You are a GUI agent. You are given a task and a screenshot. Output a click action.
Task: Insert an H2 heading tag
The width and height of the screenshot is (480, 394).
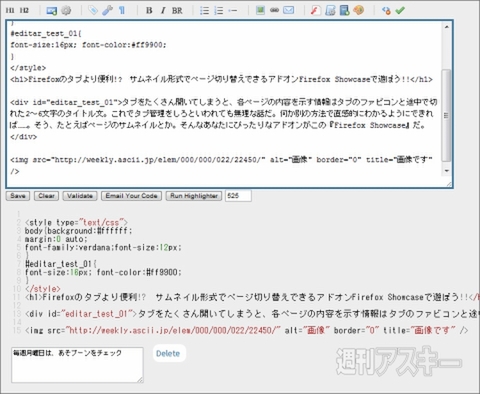coord(24,10)
